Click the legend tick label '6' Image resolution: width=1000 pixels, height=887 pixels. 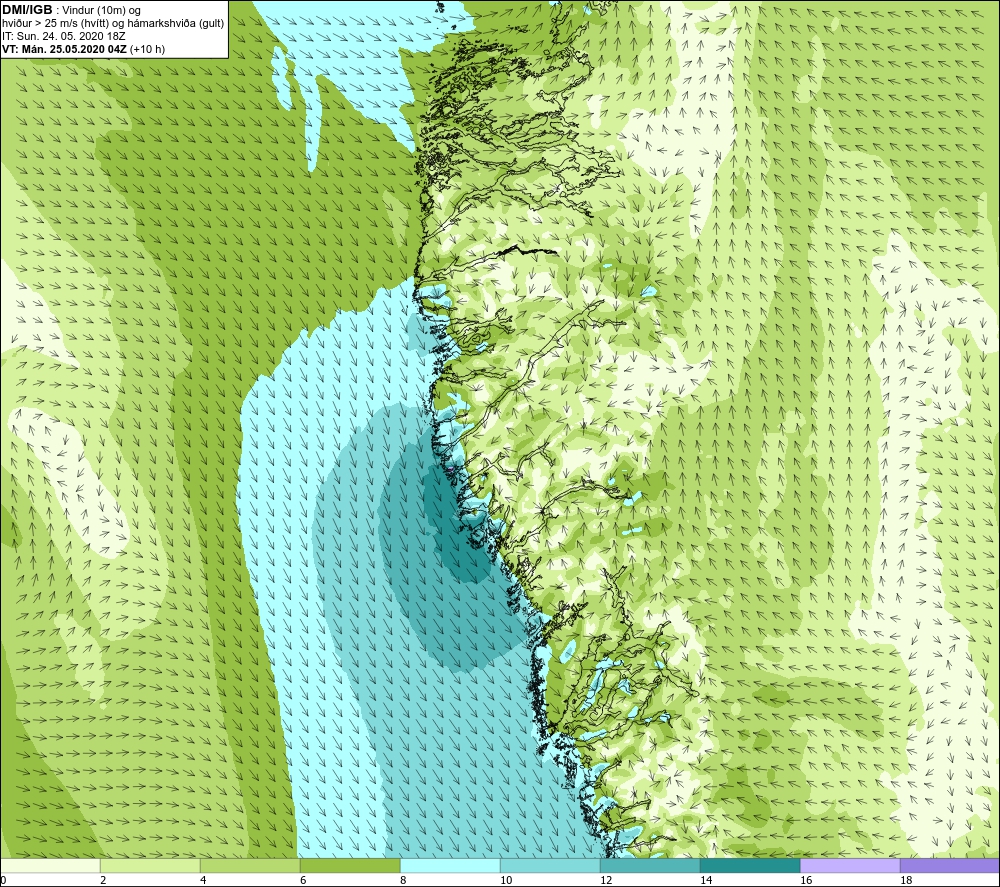click(303, 880)
